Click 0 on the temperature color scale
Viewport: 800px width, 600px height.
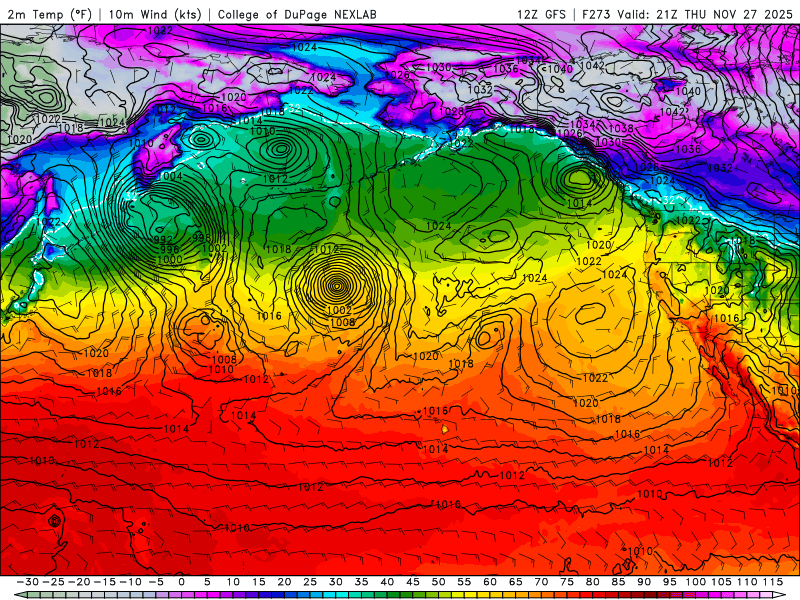click(x=182, y=582)
